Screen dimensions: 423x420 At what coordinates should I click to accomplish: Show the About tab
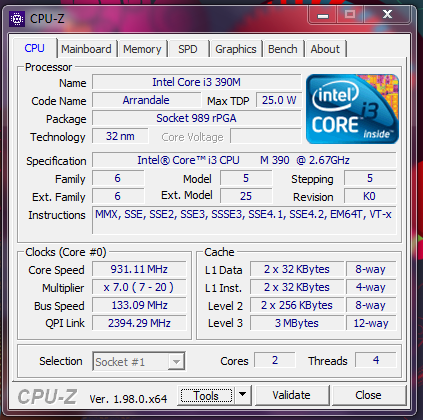325,49
